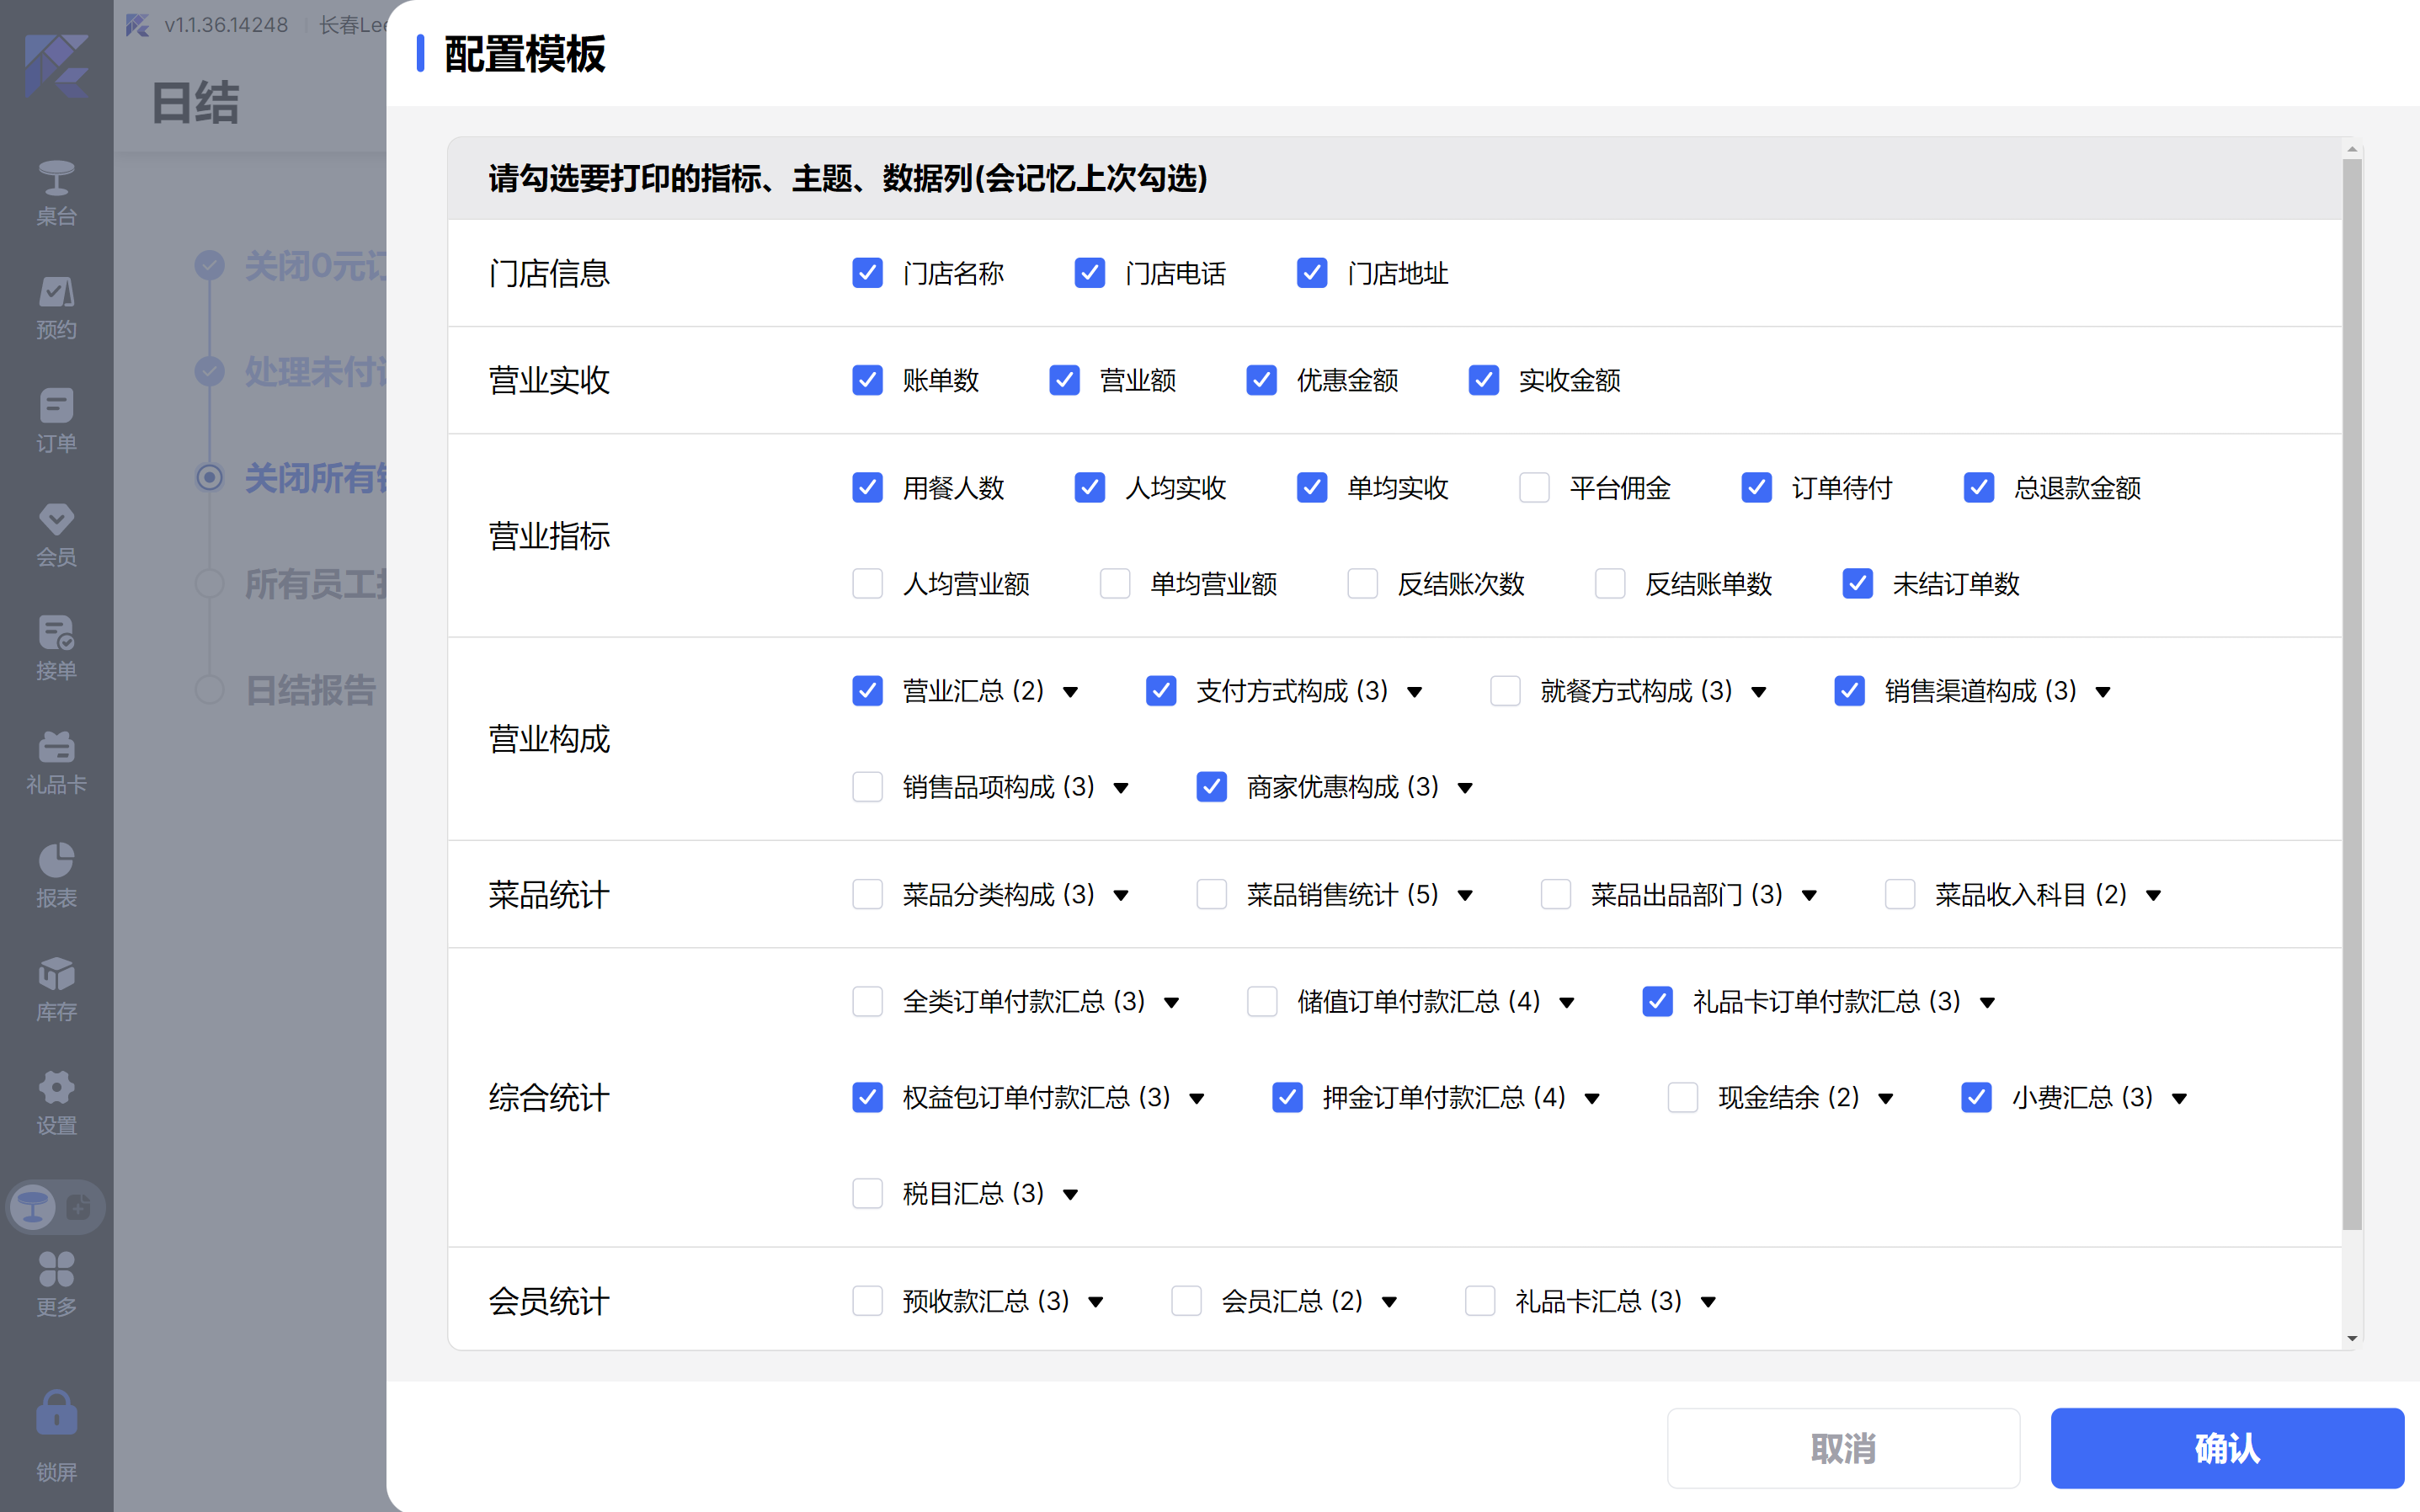
Task: Click the 确认 confirm button
Action: click(2226, 1447)
